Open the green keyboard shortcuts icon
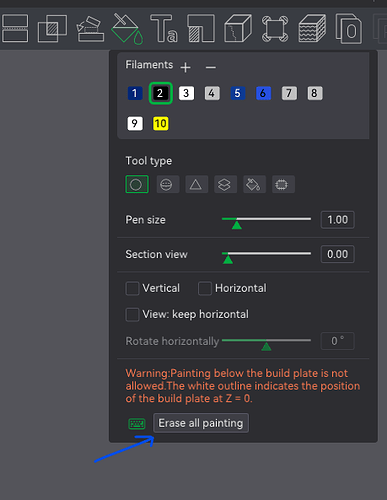The image size is (387, 500). pyautogui.click(x=137, y=424)
